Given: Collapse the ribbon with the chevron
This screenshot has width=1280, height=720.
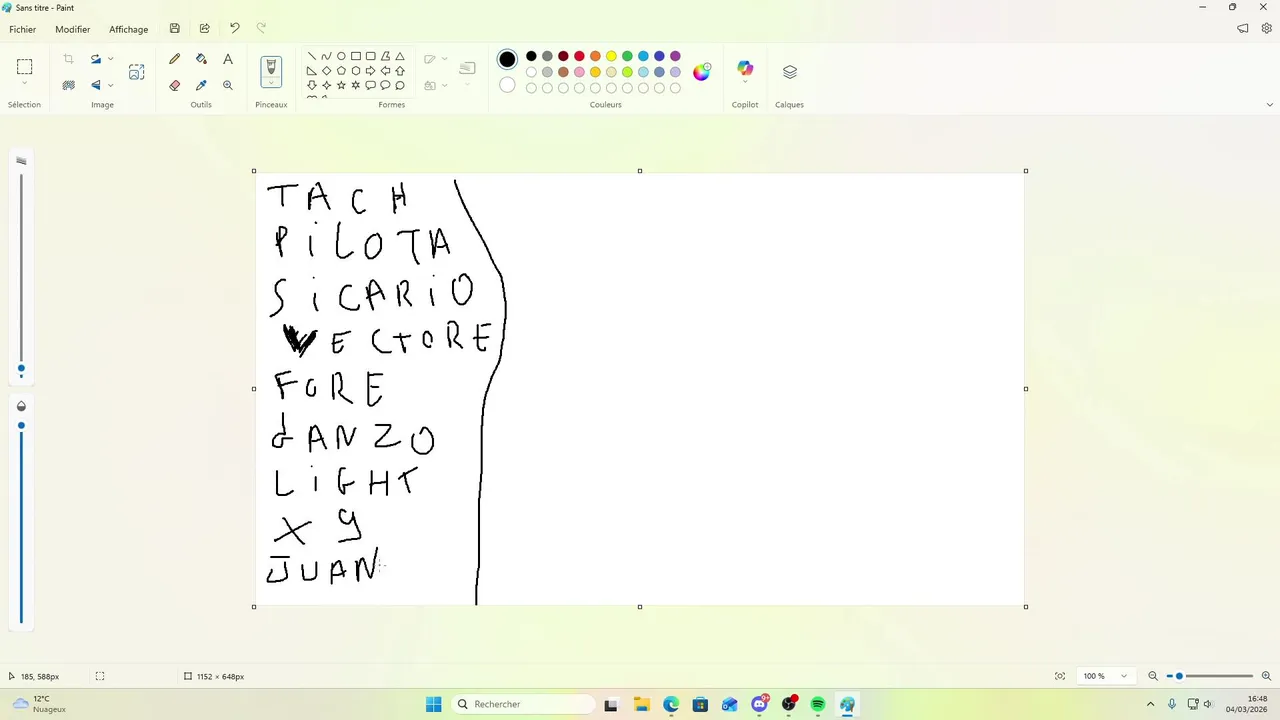Looking at the screenshot, I should coord(1270,104).
